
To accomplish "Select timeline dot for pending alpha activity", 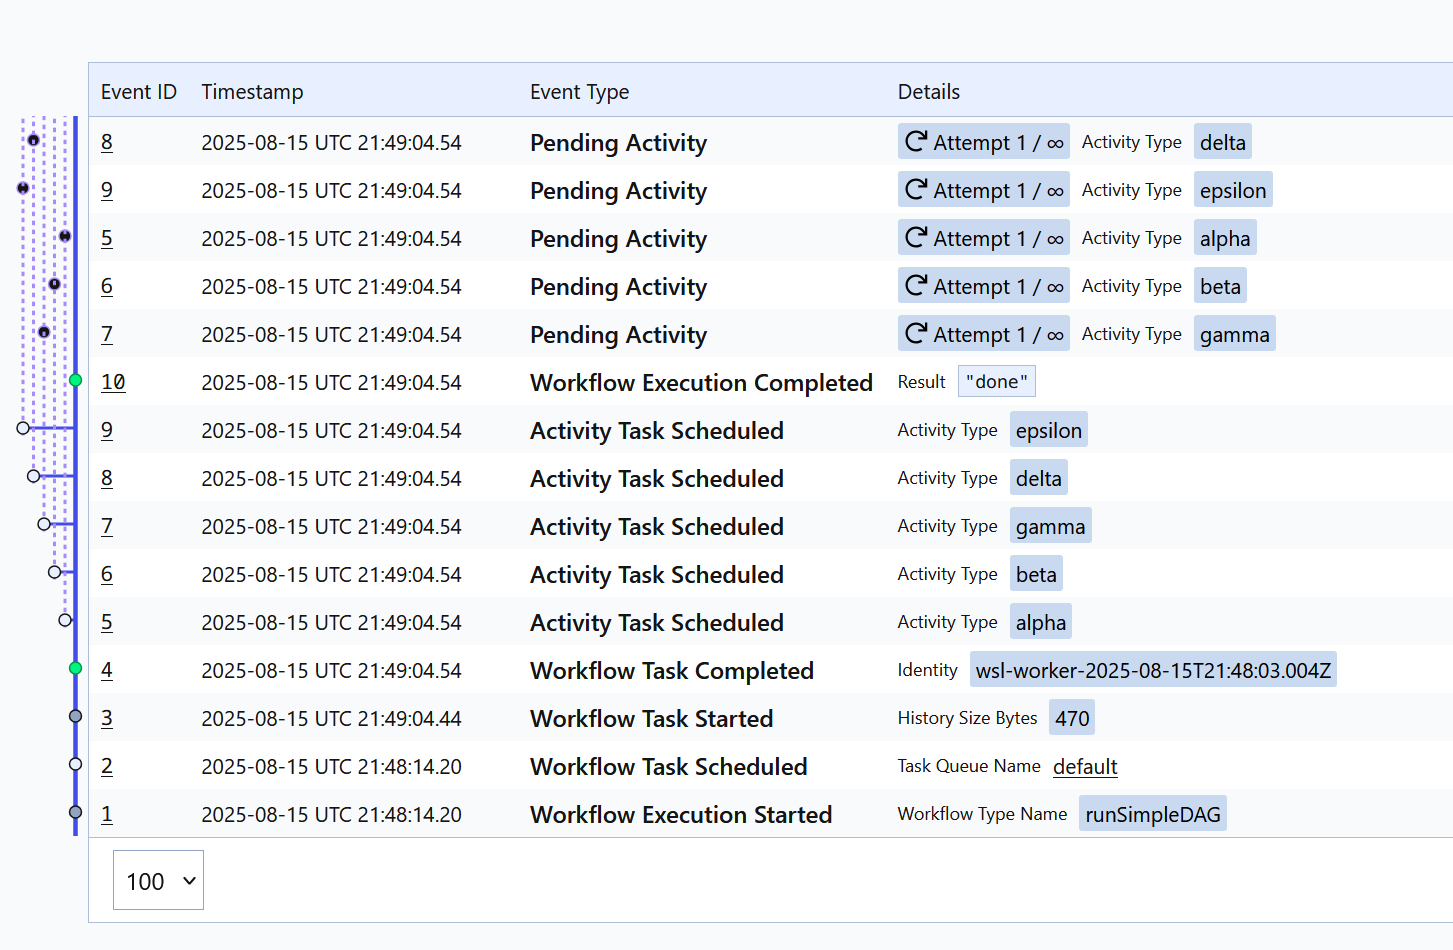I will point(65,236).
